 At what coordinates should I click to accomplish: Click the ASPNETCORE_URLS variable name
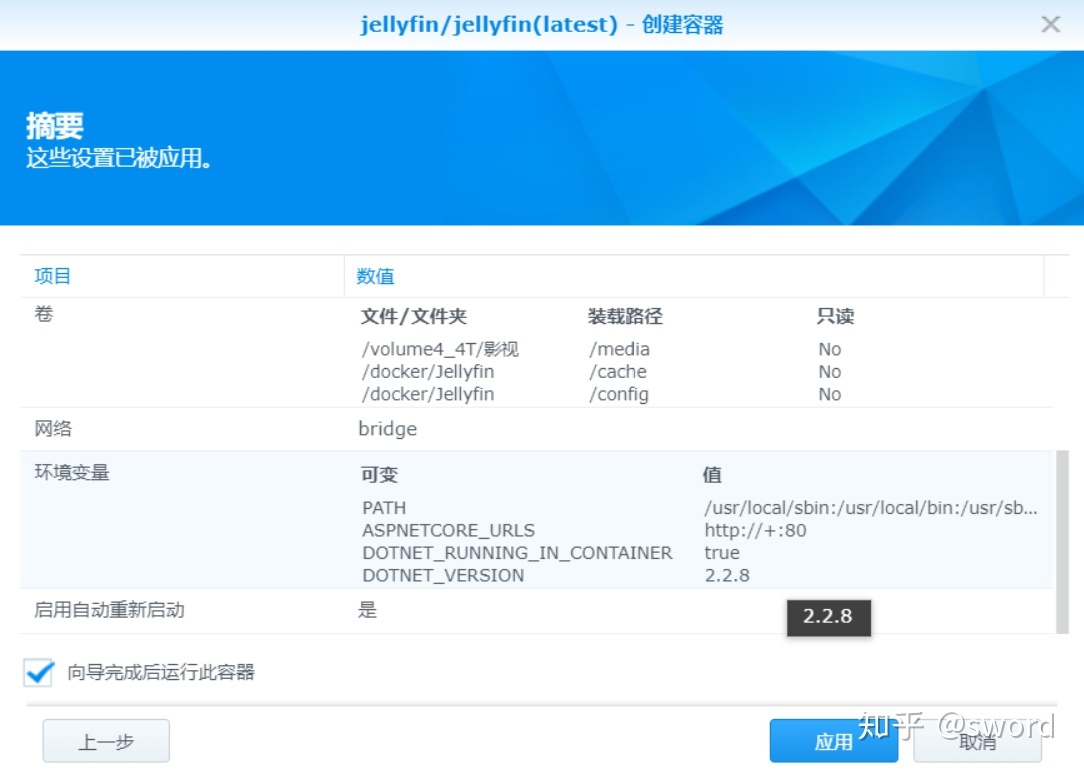point(449,530)
